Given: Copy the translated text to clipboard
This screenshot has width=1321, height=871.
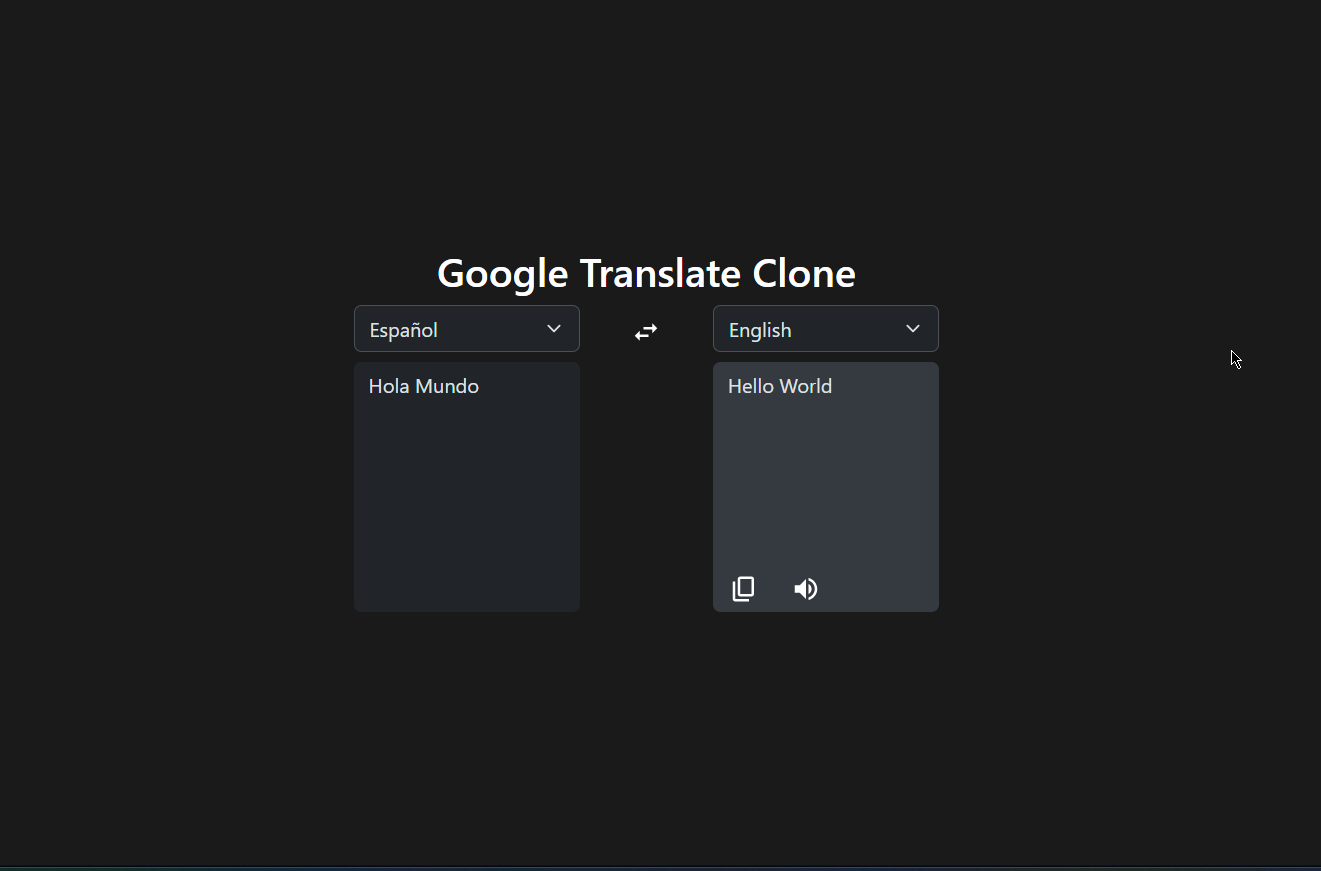Looking at the screenshot, I should (x=743, y=589).
